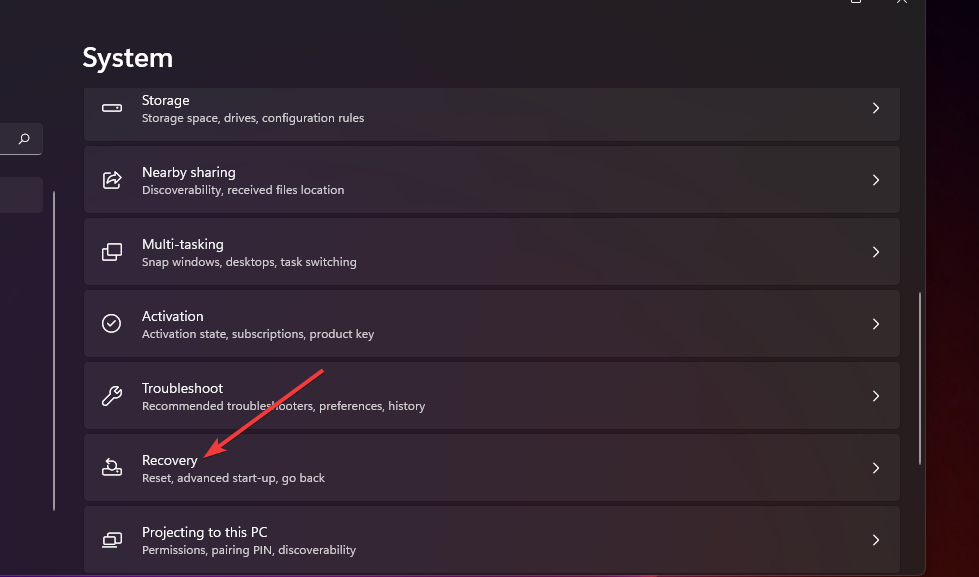Open Troubleshoot using its chevron
The width and height of the screenshot is (979, 577).
click(876, 396)
